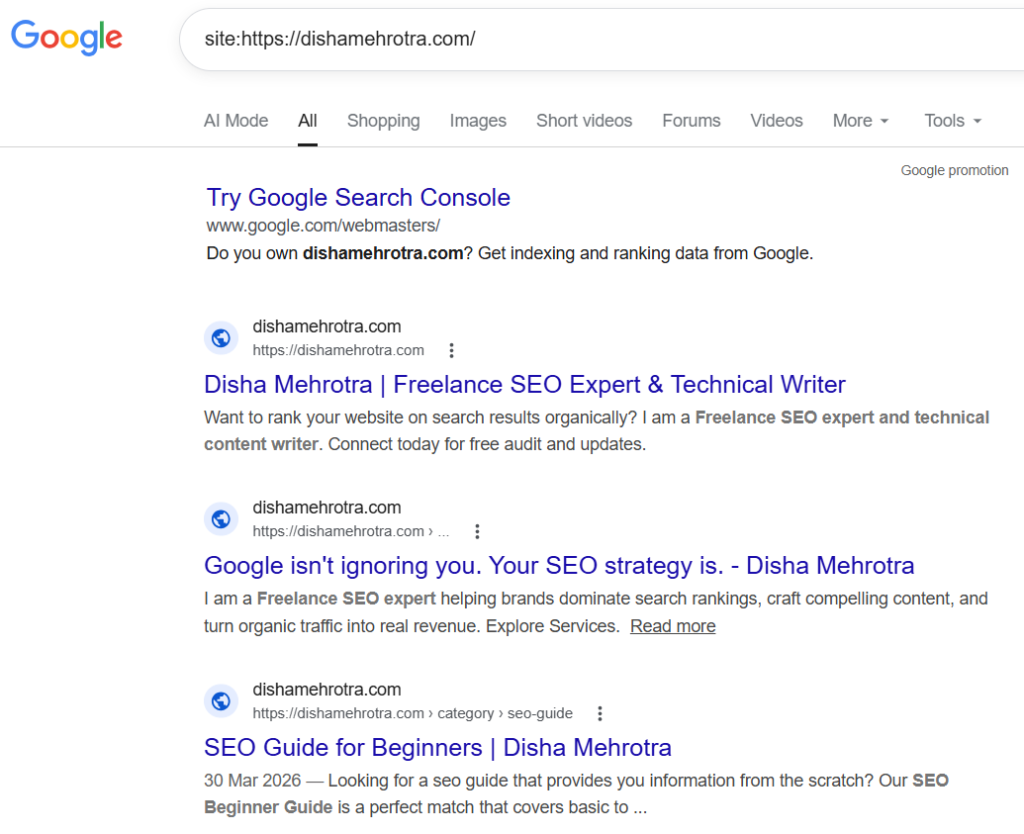The height and width of the screenshot is (834, 1024).
Task: Open three-dot menu for Freelance SEO Expert result
Action: 452,350
